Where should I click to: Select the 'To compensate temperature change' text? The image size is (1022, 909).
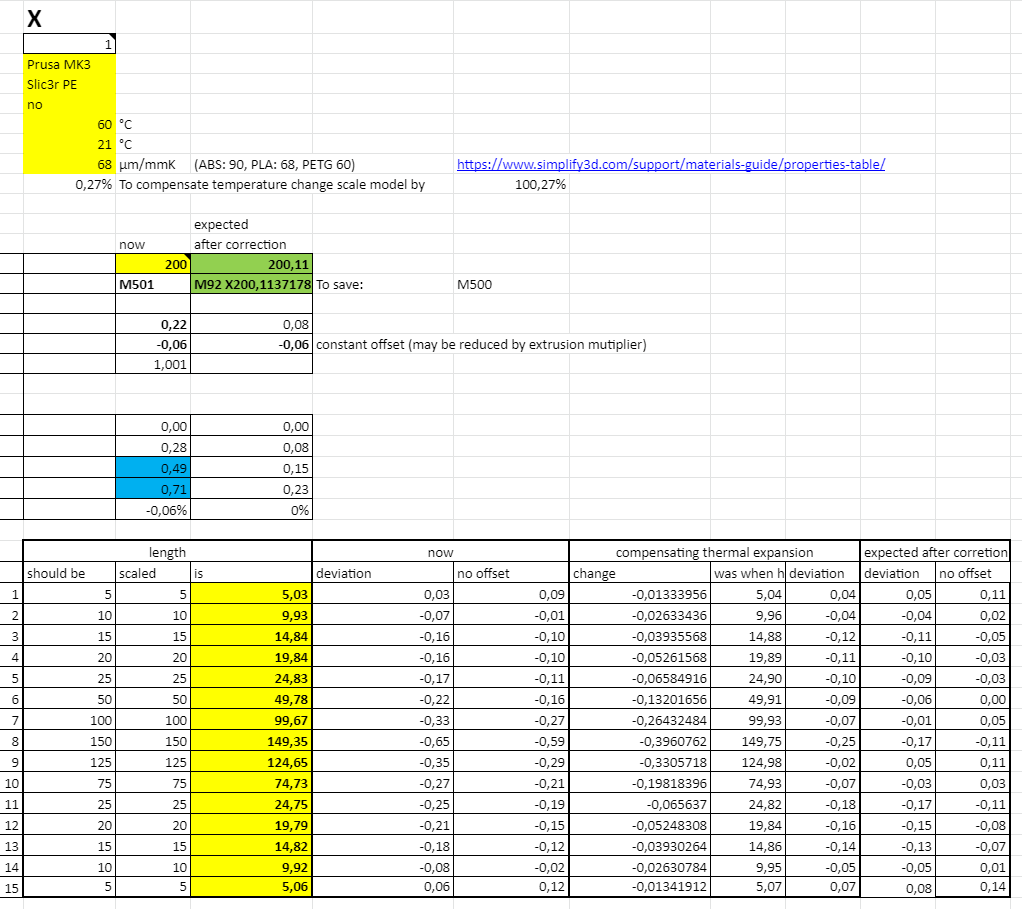(x=272, y=184)
